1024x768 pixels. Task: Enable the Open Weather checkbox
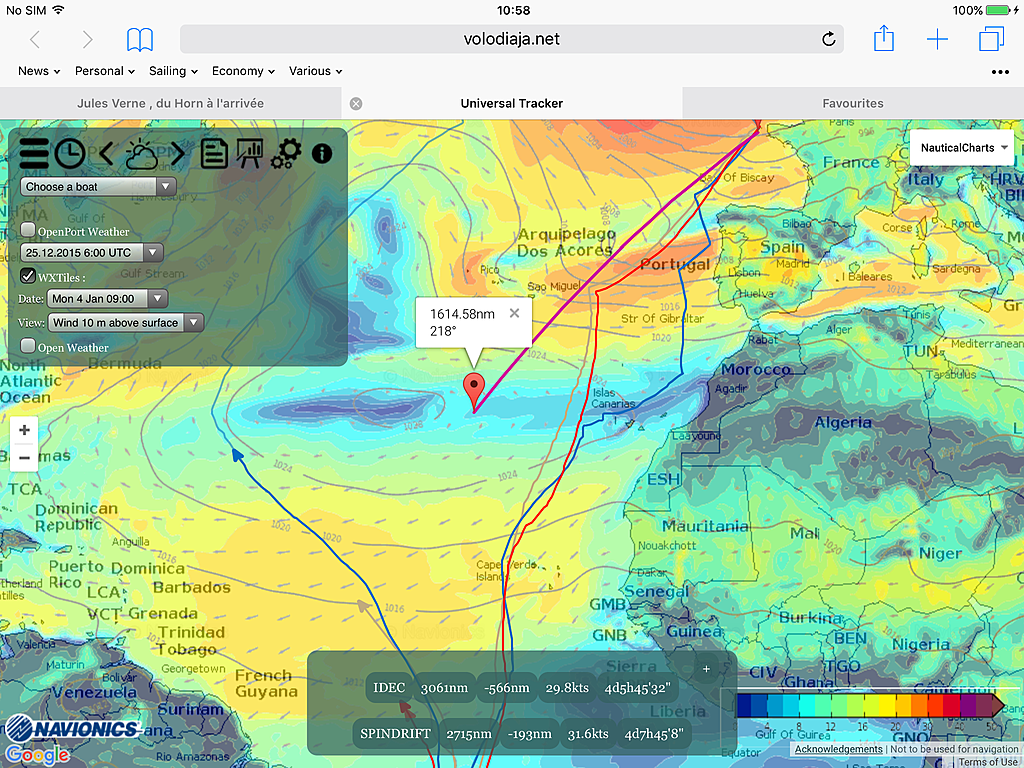click(x=28, y=345)
